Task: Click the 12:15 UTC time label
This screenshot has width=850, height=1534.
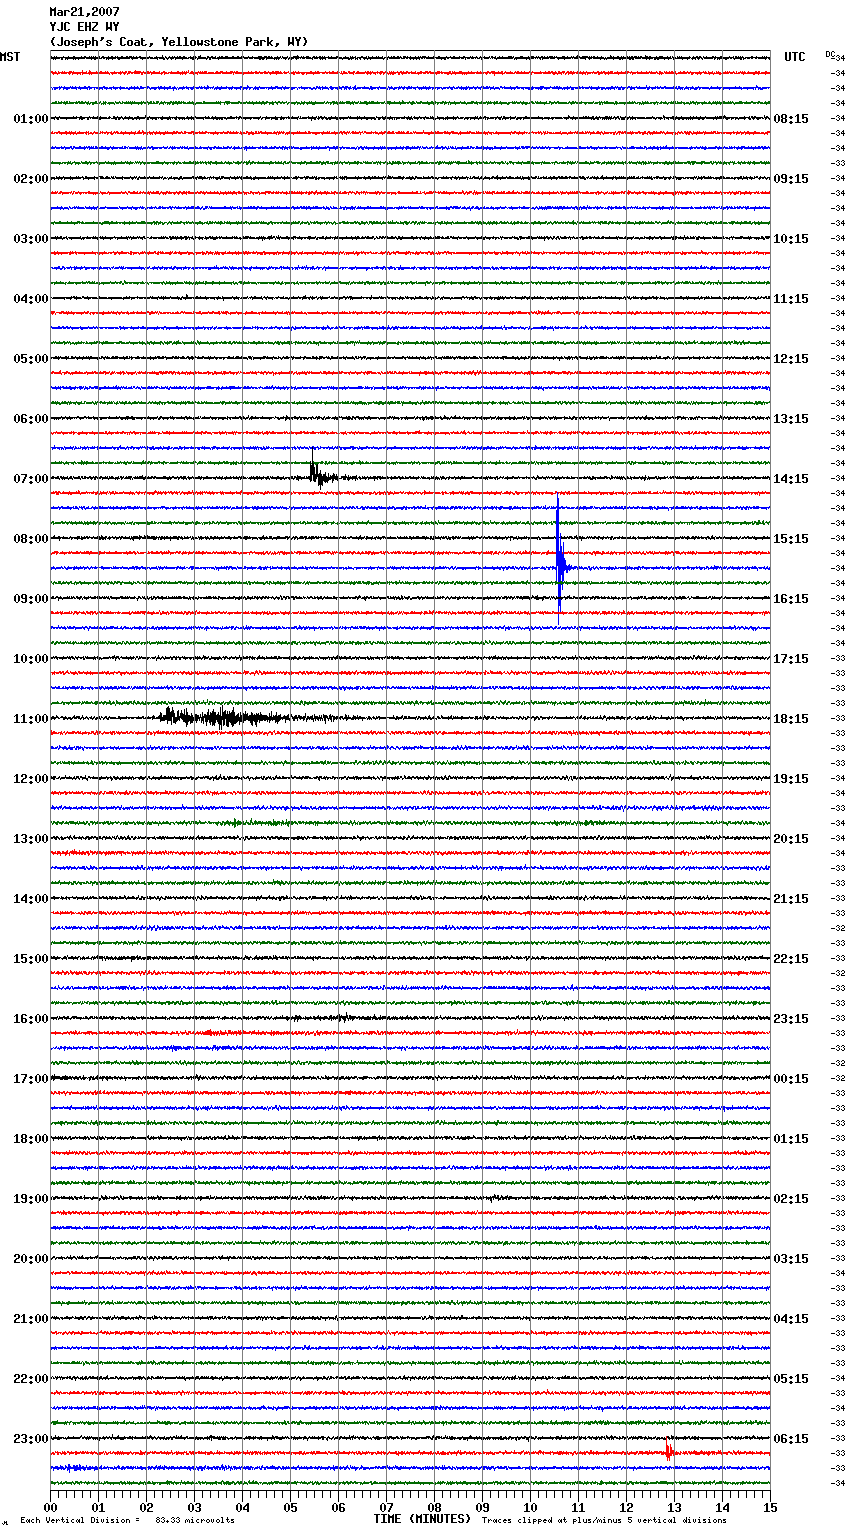Action: point(791,359)
